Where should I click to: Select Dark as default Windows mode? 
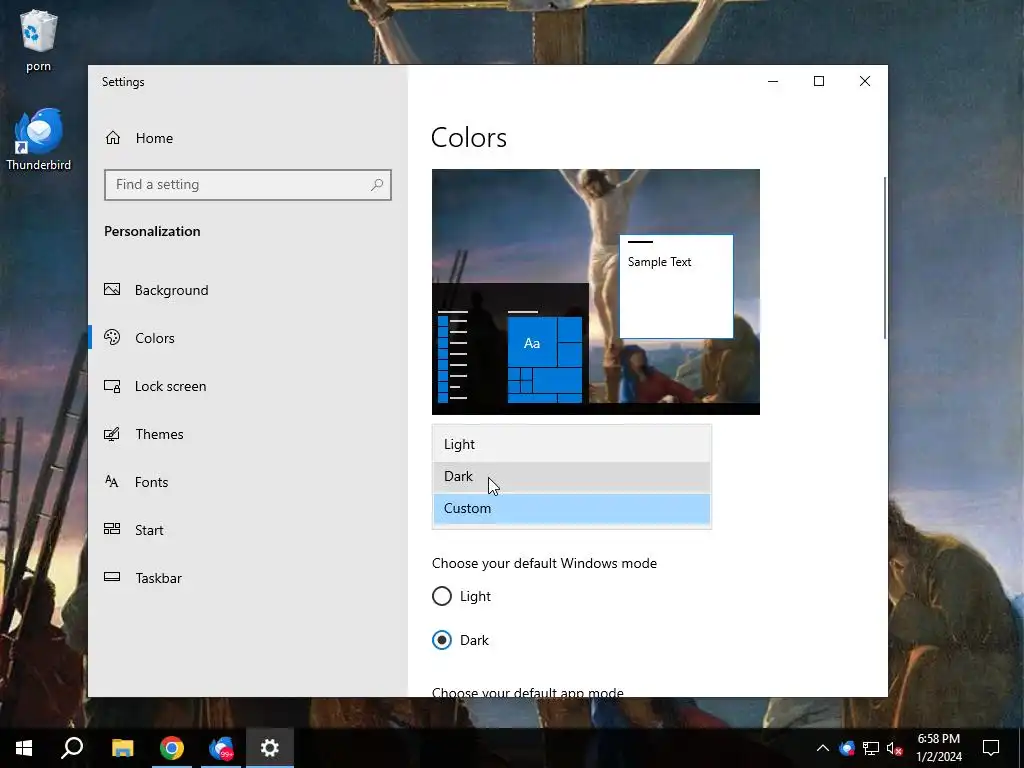coord(460,640)
